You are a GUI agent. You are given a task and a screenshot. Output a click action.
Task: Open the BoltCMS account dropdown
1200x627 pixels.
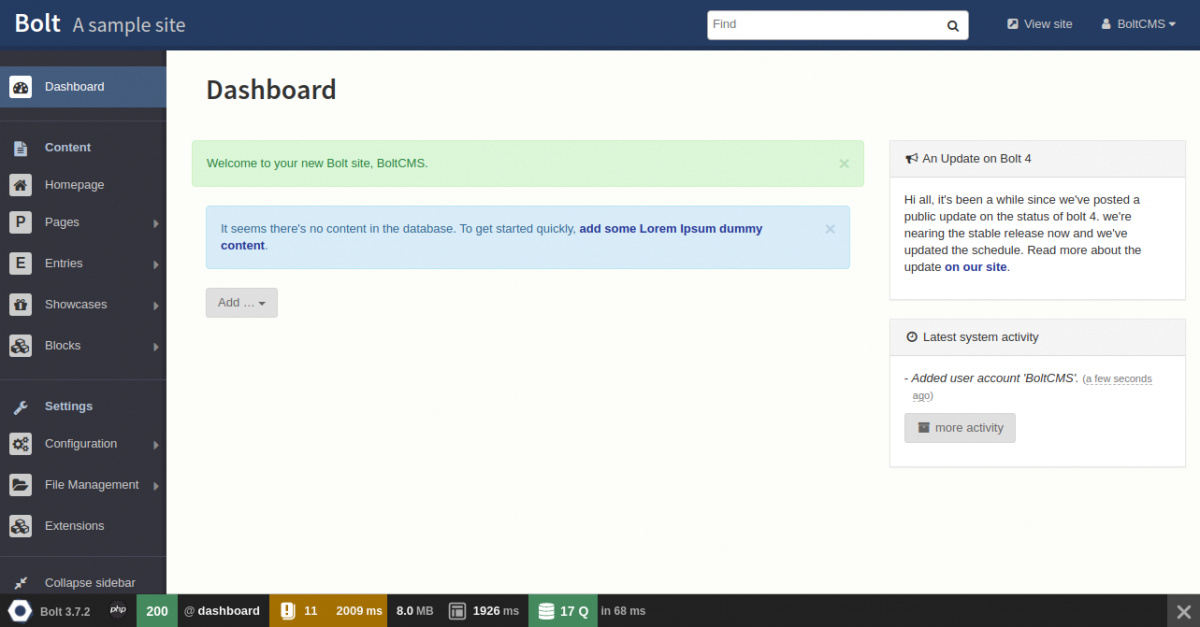[x=1137, y=23]
